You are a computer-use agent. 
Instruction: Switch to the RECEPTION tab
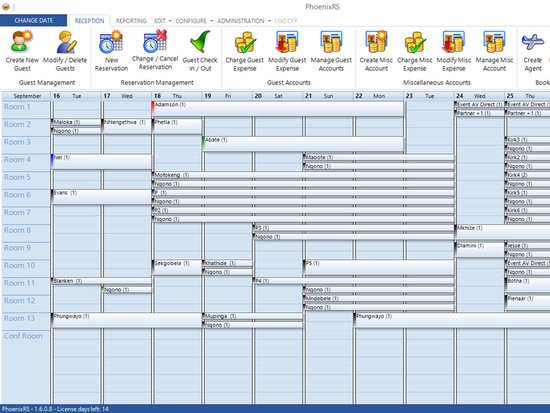89,21
